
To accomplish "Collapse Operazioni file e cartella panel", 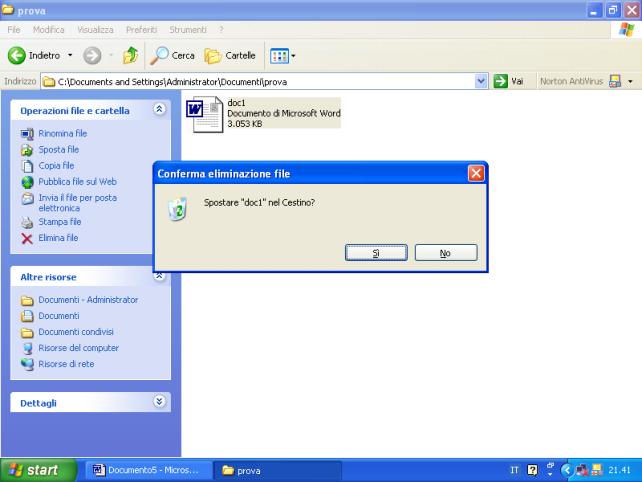I will [x=159, y=109].
